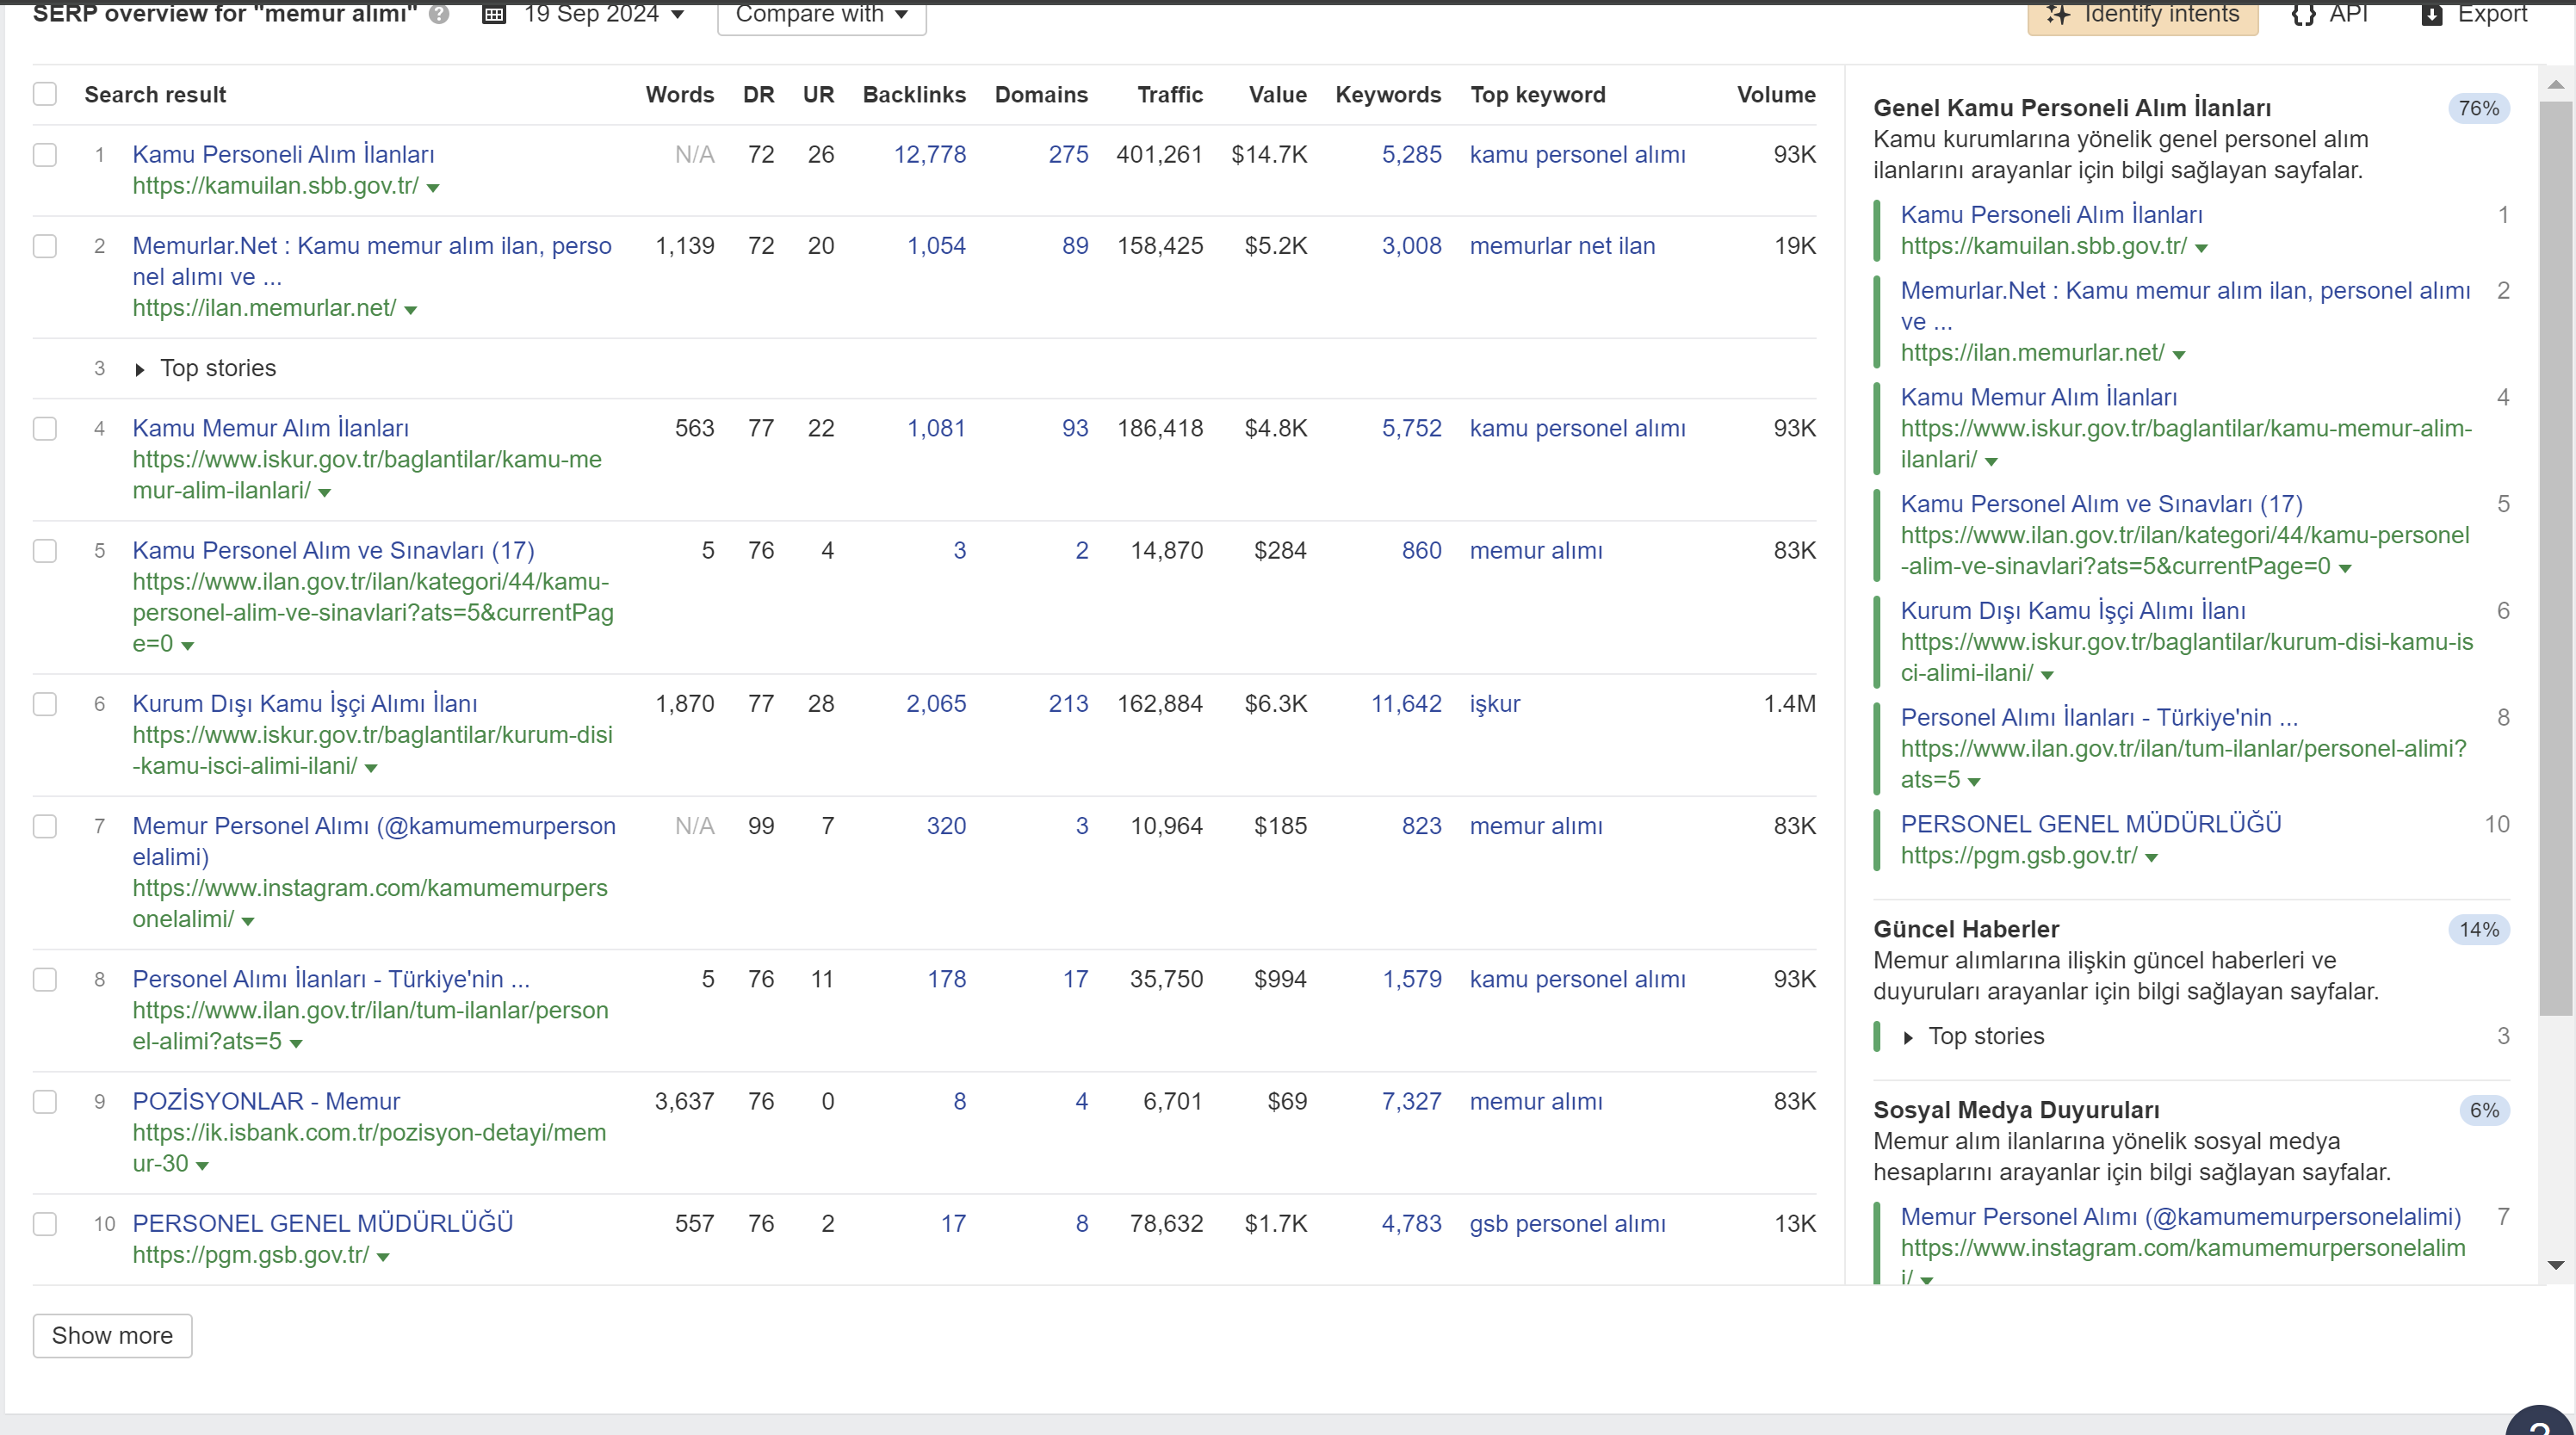Check the box for Memurlar.Net row
The image size is (2576, 1435).
(45, 246)
